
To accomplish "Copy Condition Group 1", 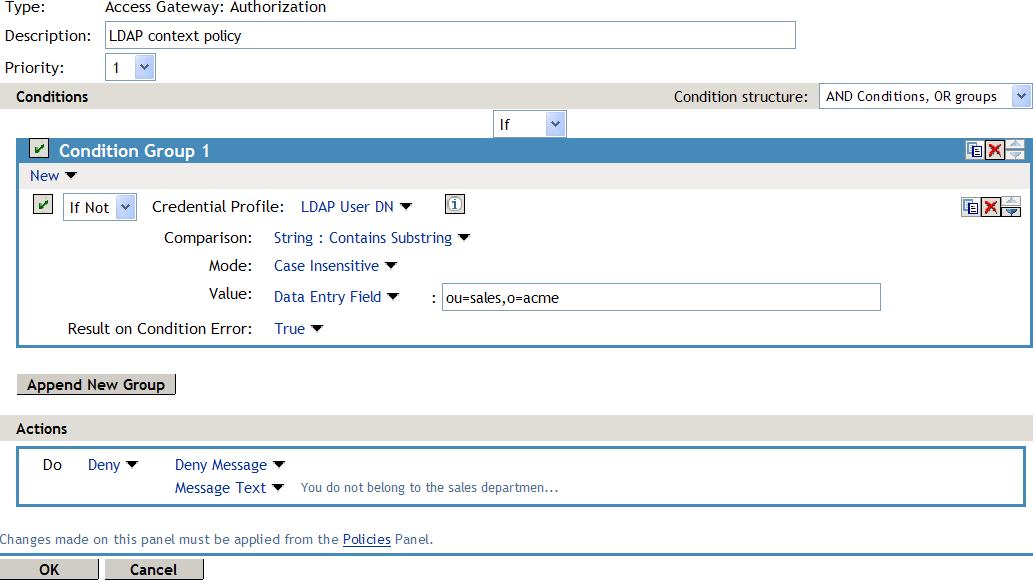I will (975, 148).
